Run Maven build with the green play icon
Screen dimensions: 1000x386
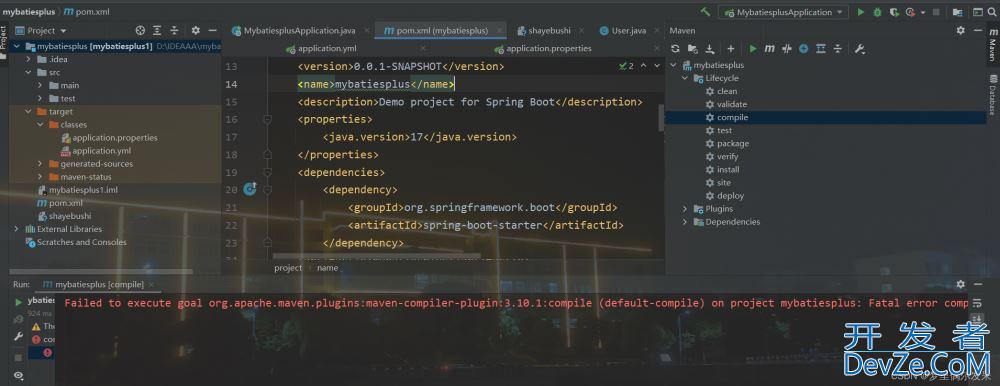coord(753,48)
